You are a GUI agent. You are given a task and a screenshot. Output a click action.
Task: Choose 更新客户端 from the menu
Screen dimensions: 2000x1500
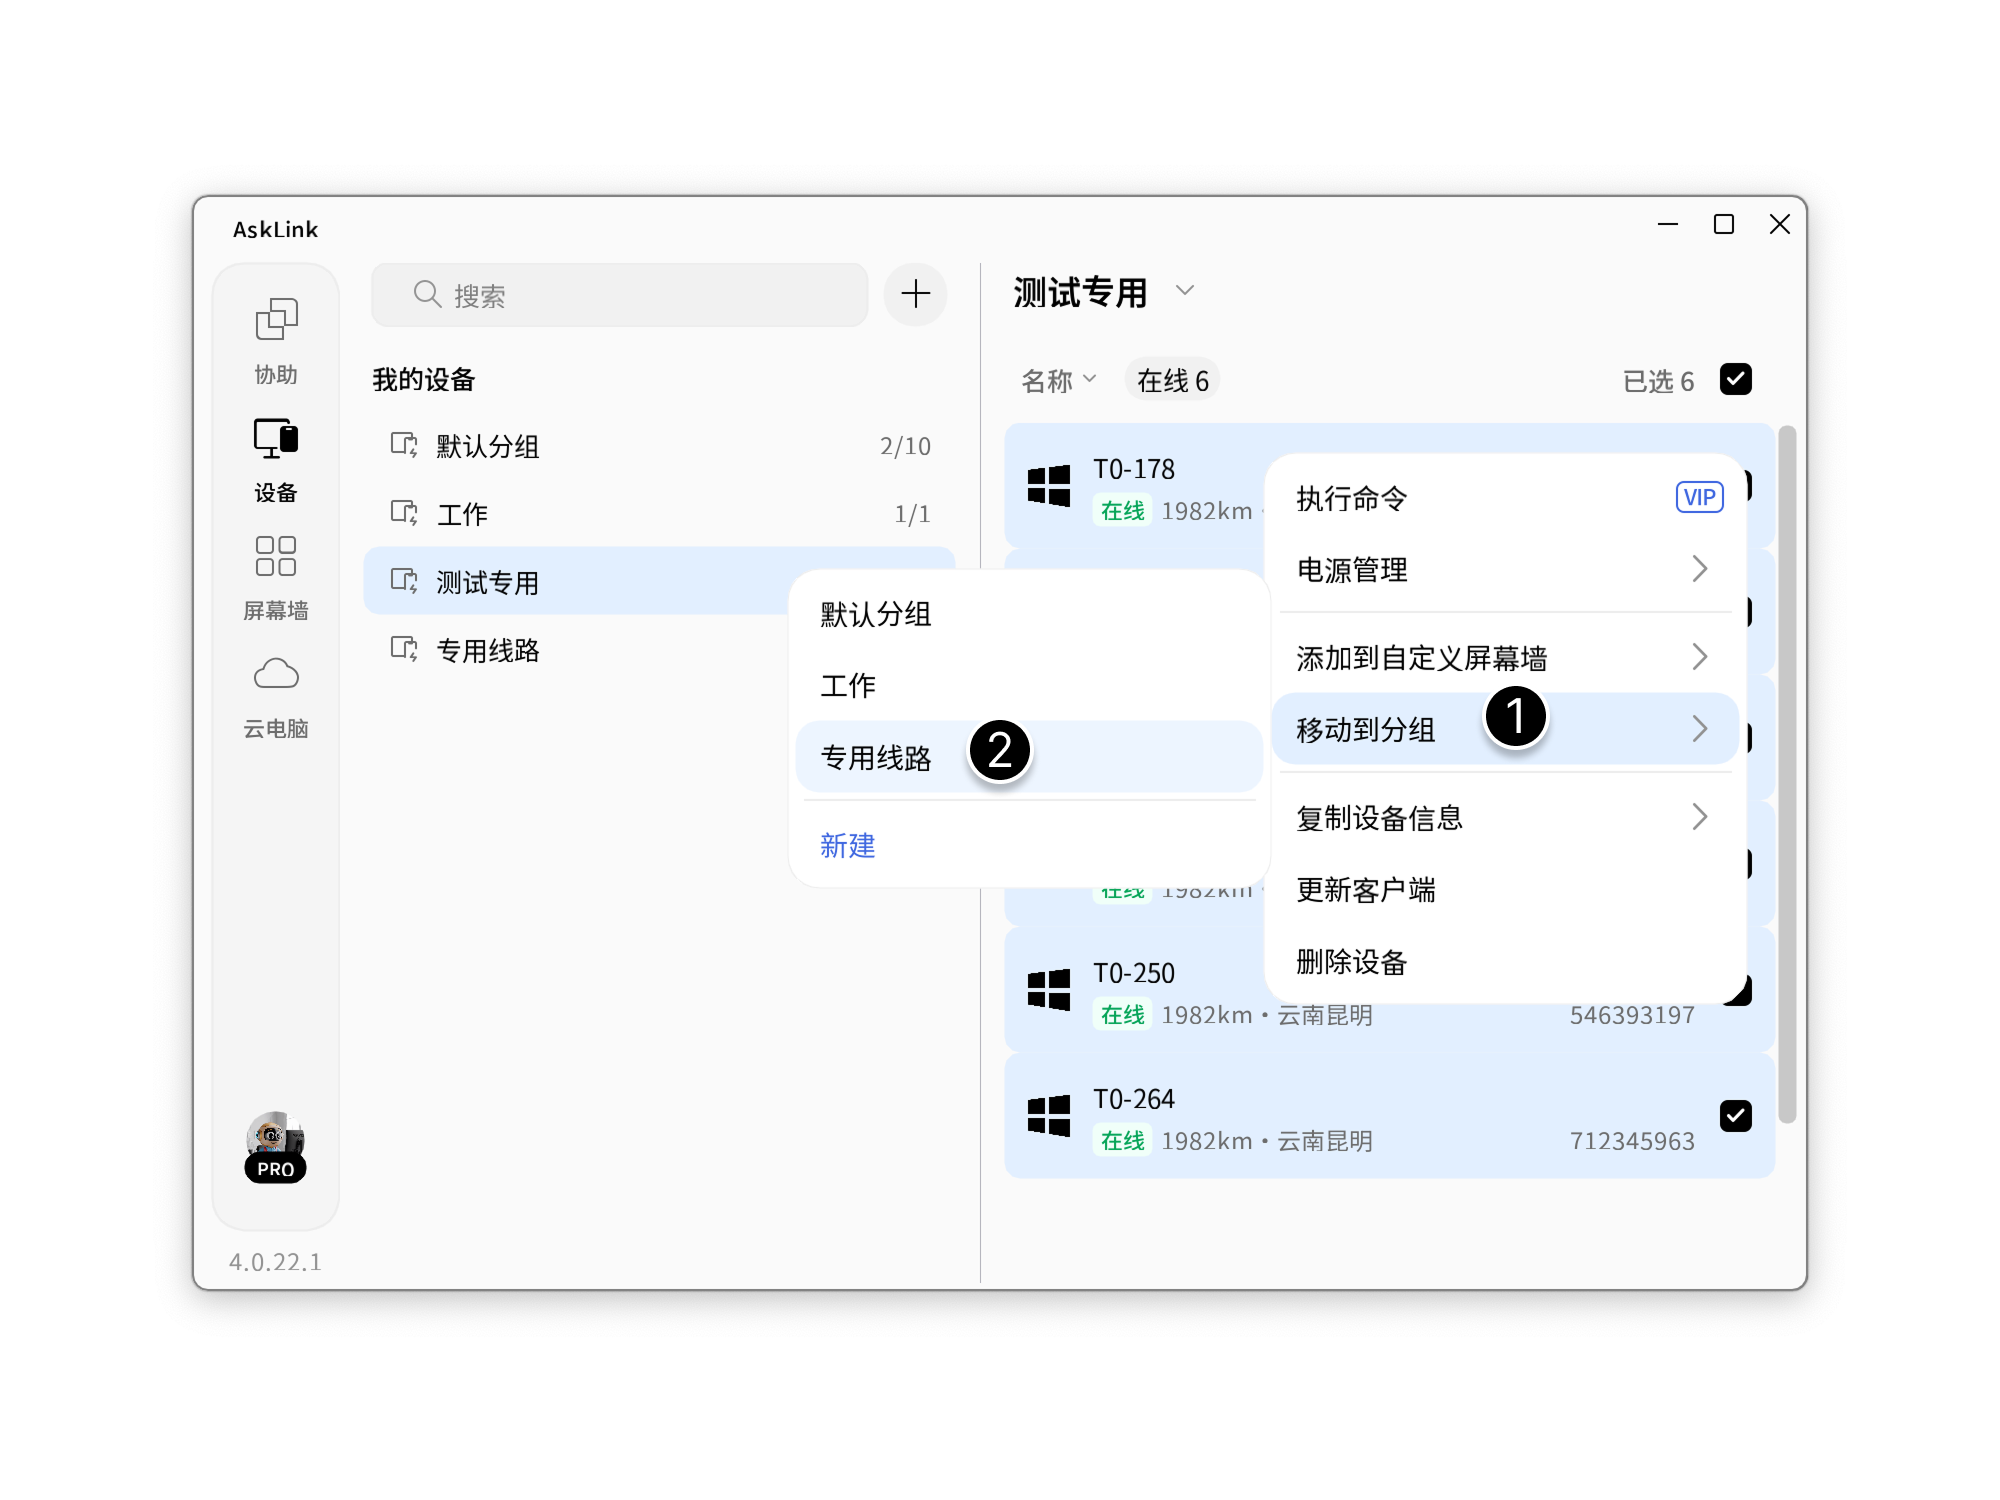tap(1366, 890)
